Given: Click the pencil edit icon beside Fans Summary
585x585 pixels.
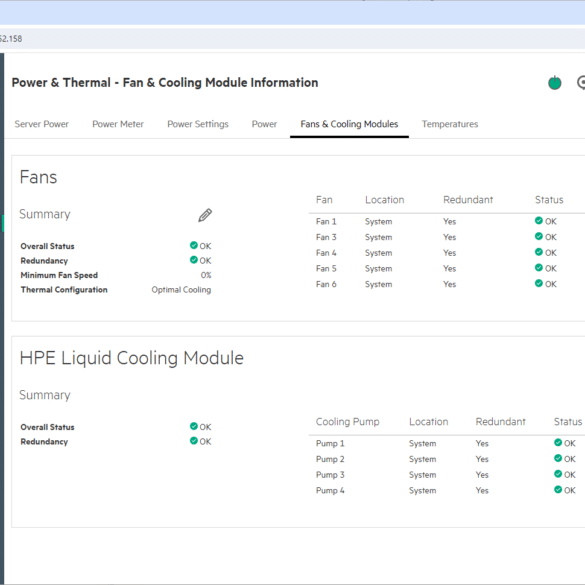Looking at the screenshot, I should [205, 215].
